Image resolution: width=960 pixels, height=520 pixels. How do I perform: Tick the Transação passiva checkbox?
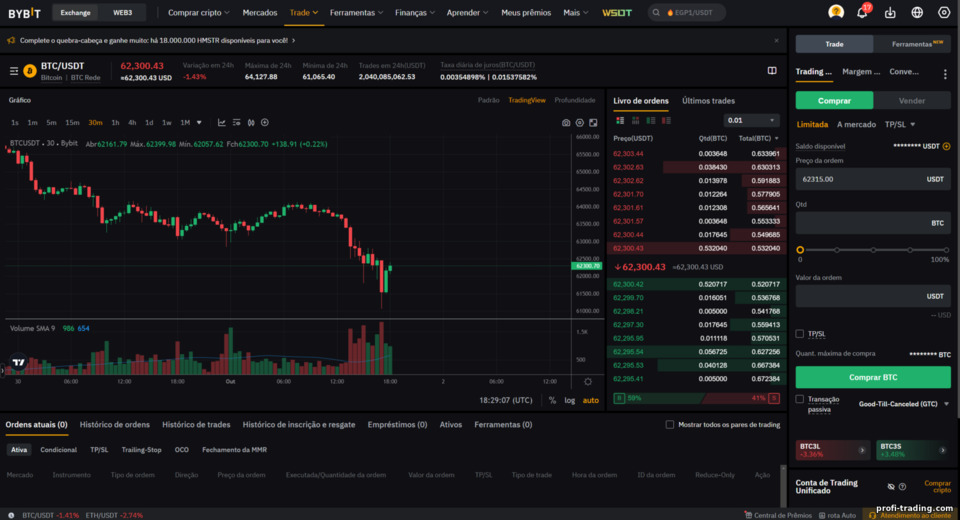point(800,399)
